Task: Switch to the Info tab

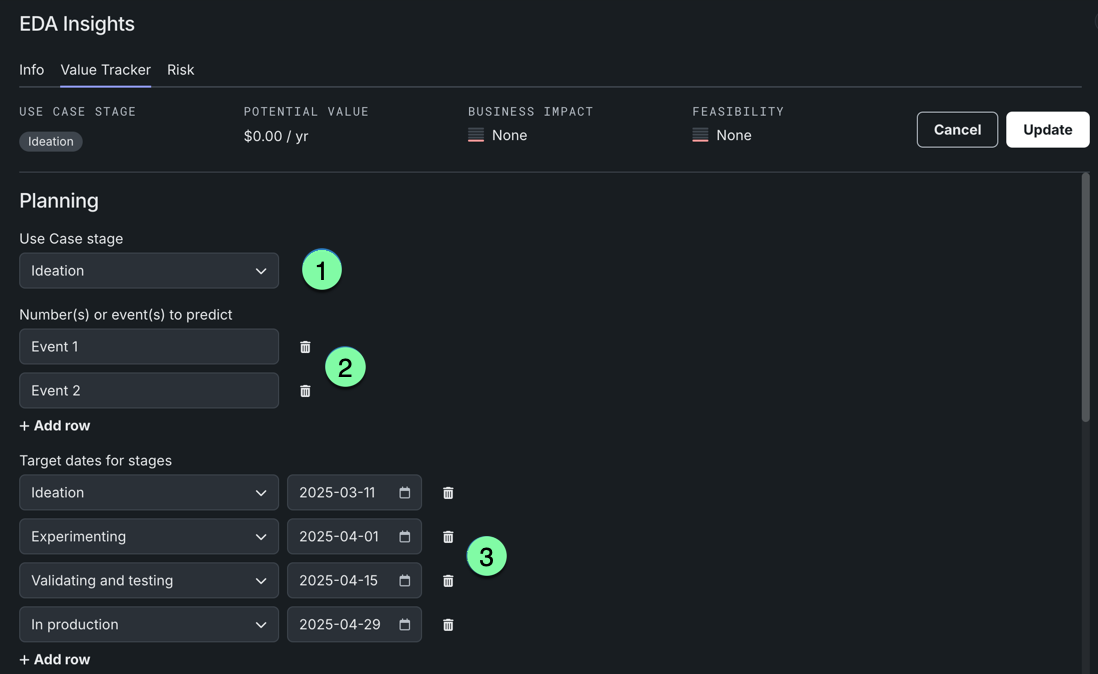Action: (32, 70)
